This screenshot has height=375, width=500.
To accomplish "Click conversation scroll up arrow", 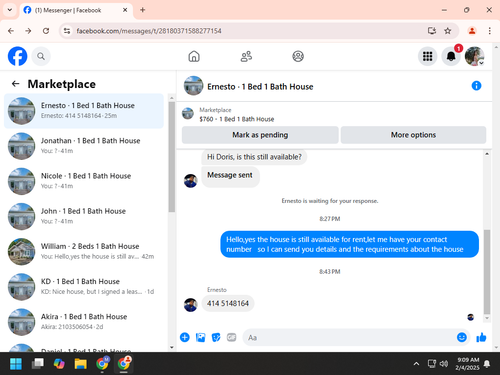I will pos(487,154).
